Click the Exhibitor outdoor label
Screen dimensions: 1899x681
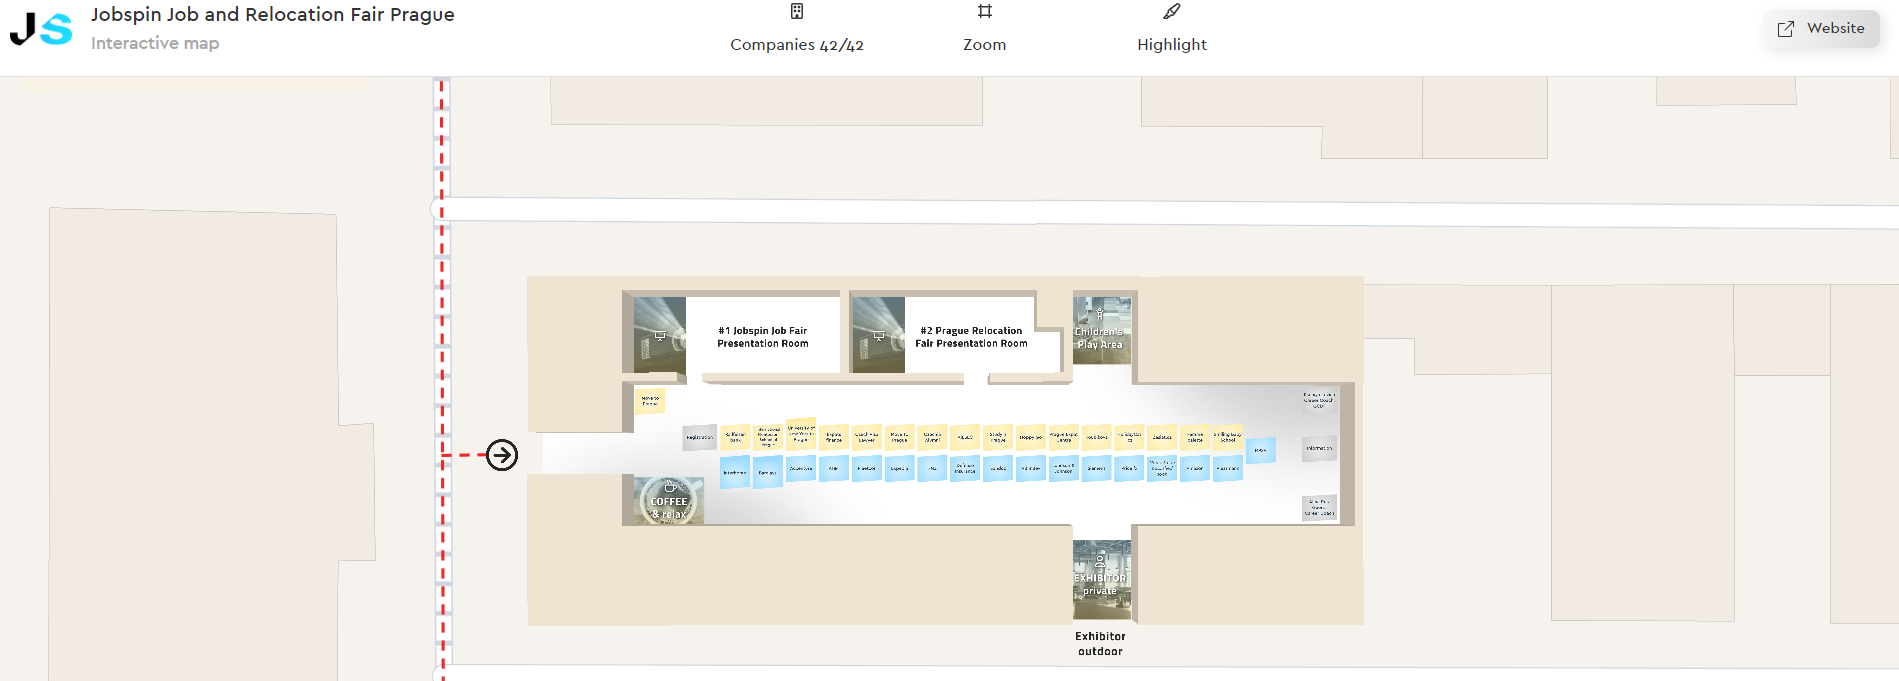(1100, 644)
